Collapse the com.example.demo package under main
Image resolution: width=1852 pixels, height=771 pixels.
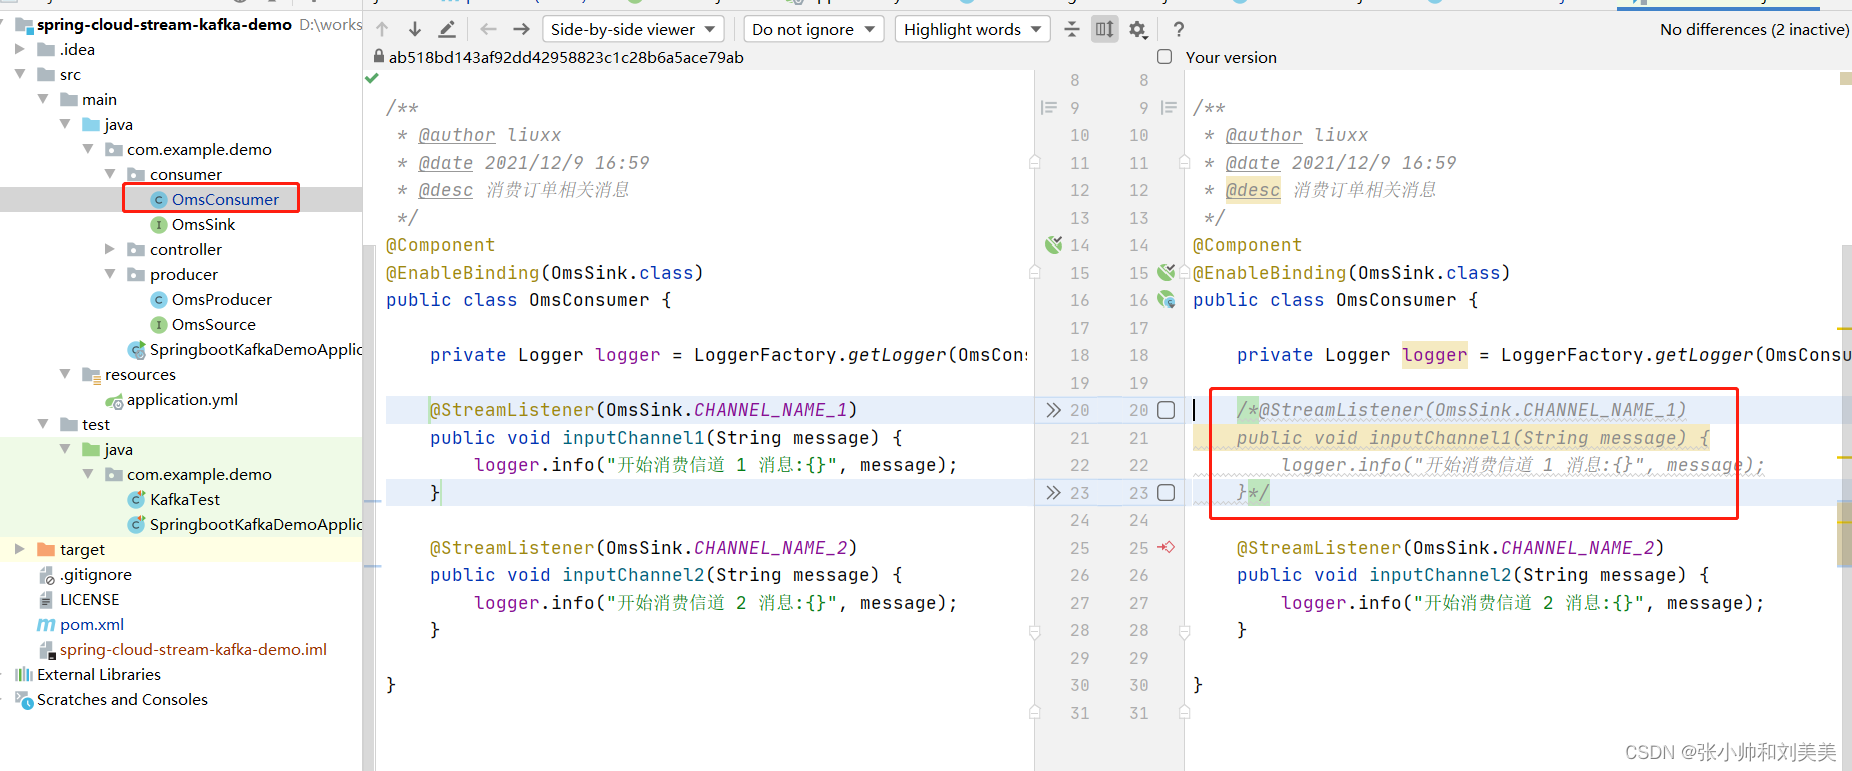[x=87, y=149]
